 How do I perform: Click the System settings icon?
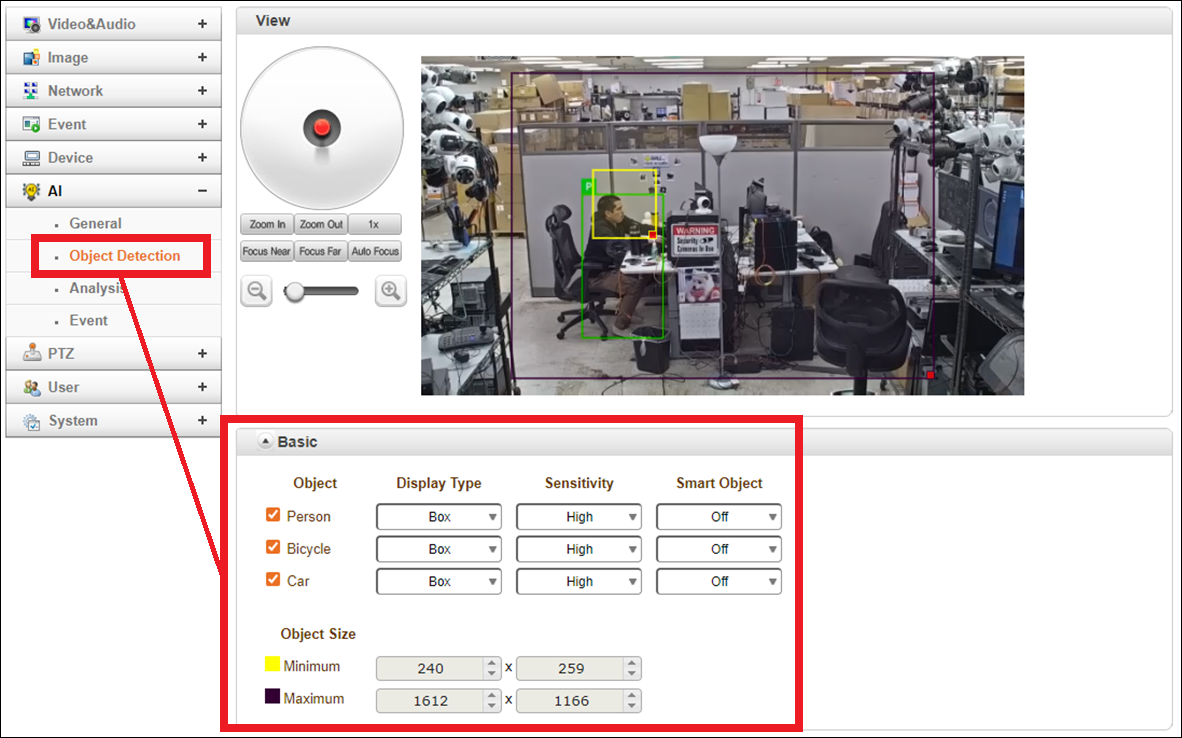coord(31,421)
